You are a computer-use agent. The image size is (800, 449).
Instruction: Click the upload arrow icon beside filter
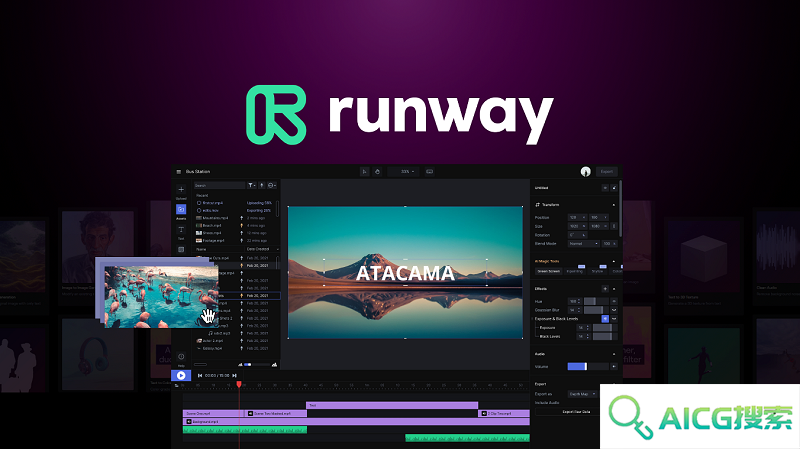click(262, 185)
